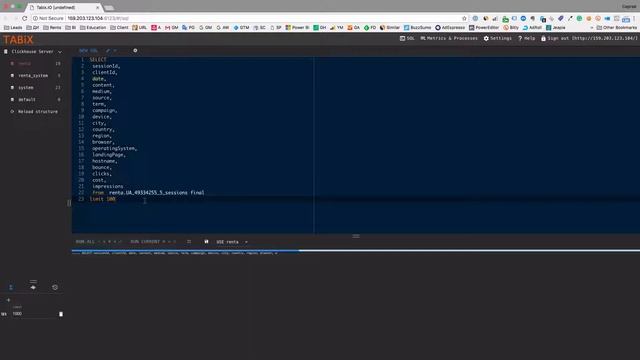The width and height of the screenshot is (640, 360).
Task: Click the limit input field showing 1000
Action: click(35, 314)
